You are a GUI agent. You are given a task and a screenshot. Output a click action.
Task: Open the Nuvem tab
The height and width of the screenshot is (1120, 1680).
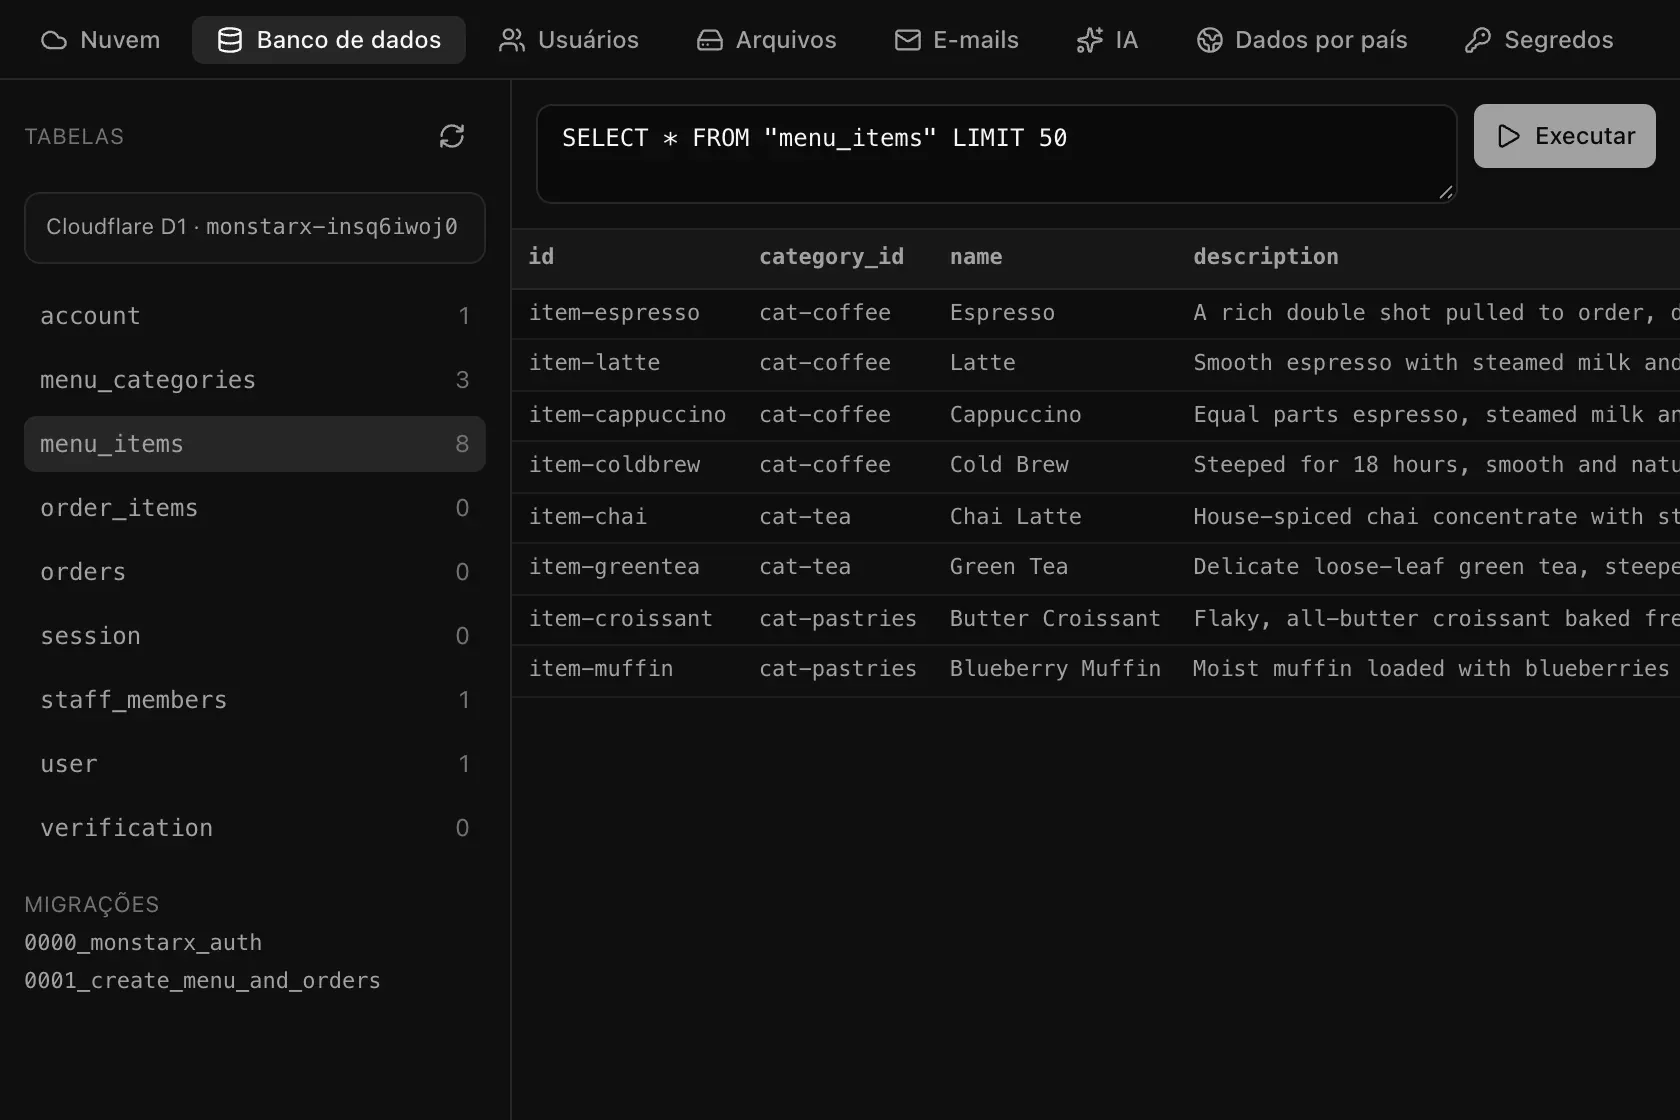(100, 40)
